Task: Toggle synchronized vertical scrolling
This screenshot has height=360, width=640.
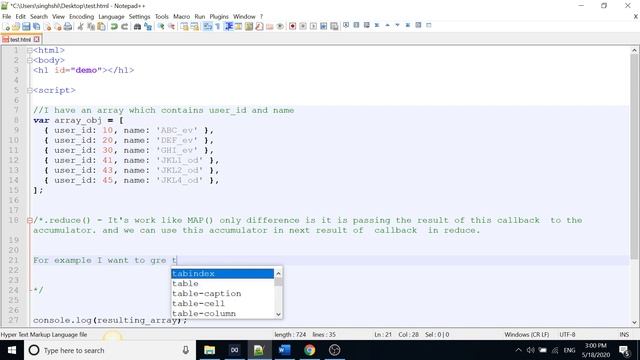Action: [184, 27]
